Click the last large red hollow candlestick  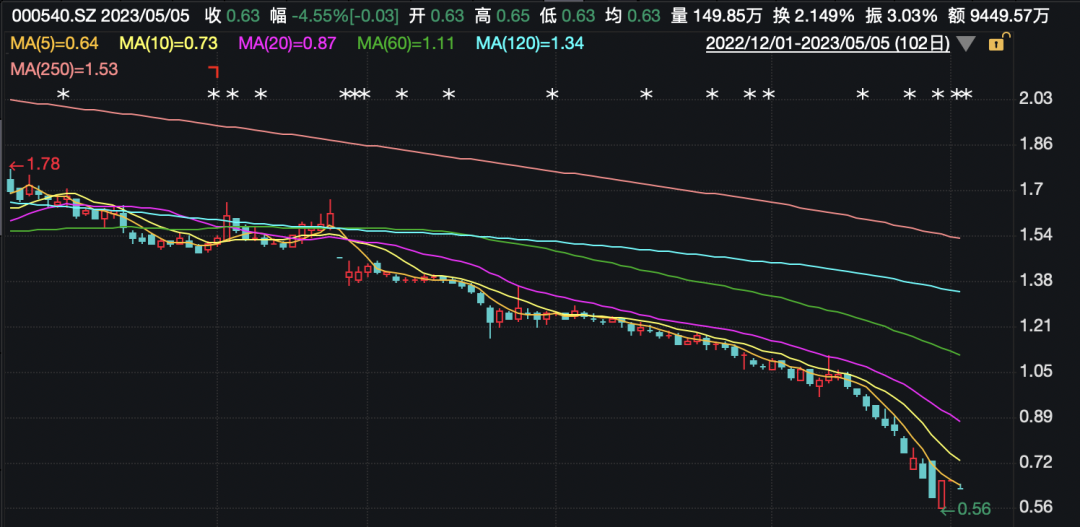(x=942, y=494)
